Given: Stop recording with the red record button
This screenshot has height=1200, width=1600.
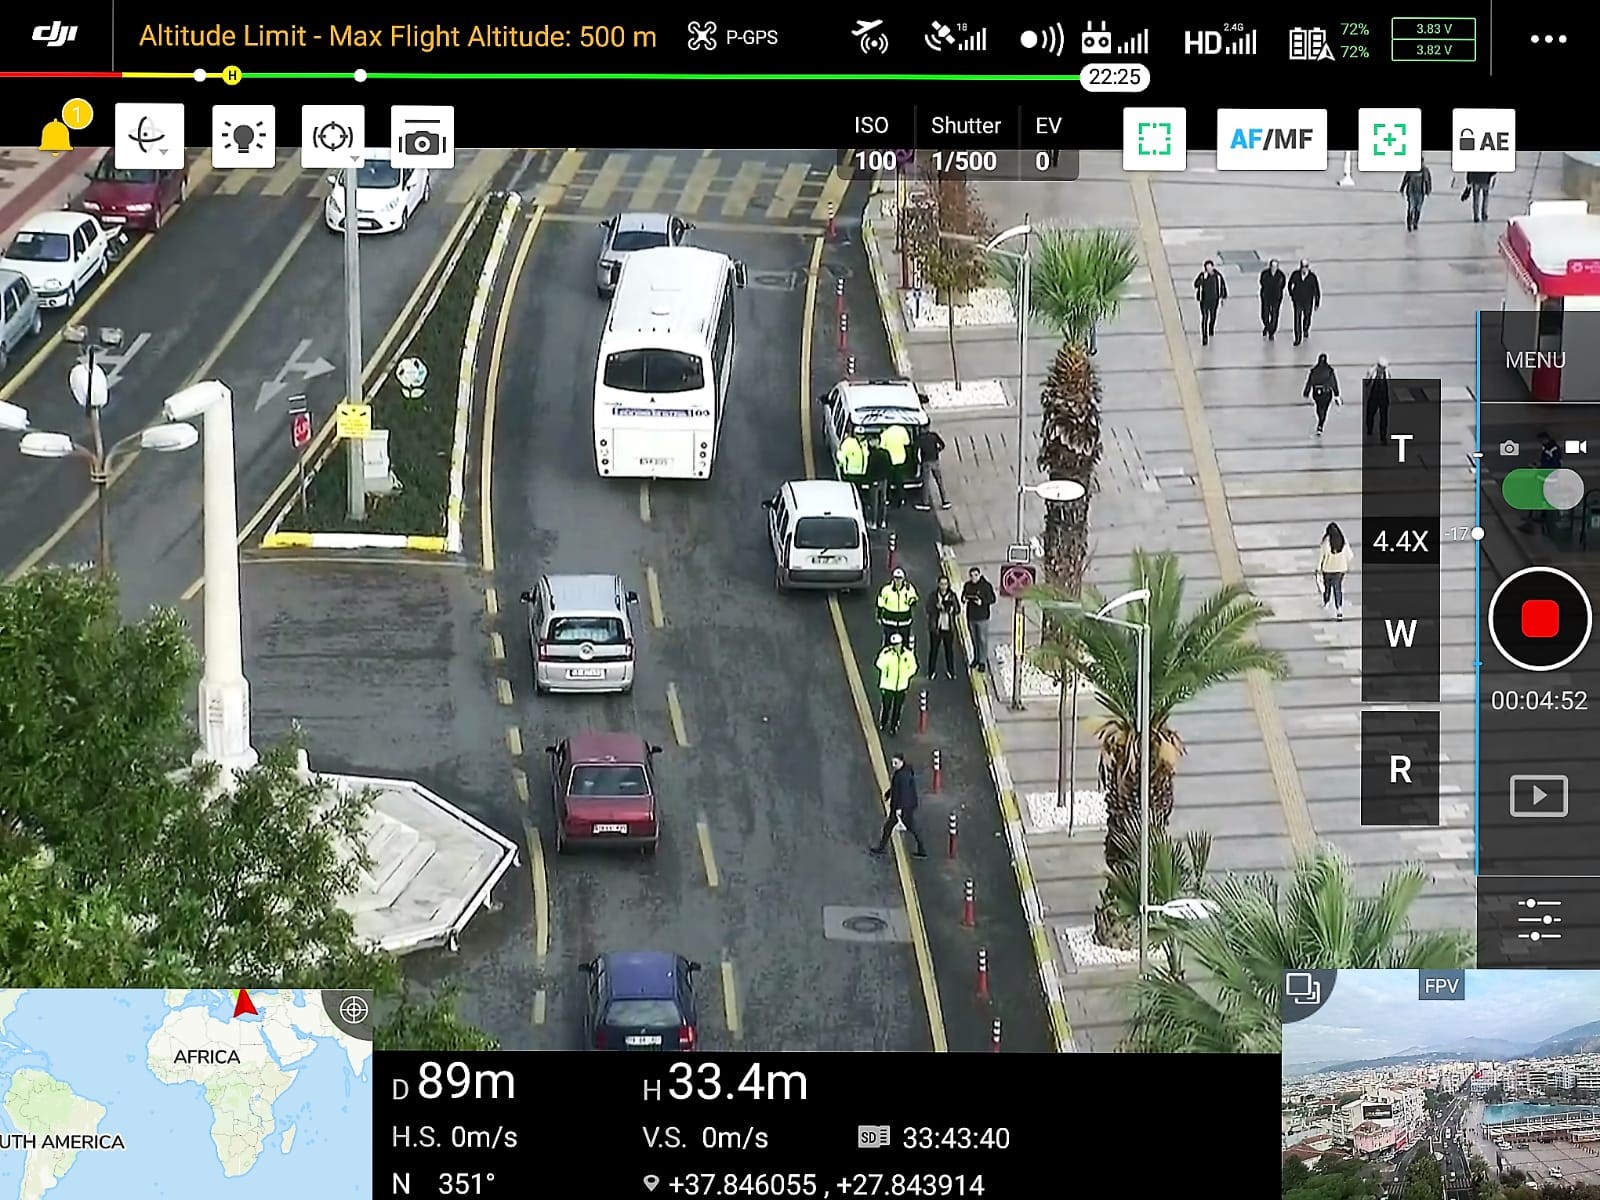Looking at the screenshot, I should (x=1539, y=619).
